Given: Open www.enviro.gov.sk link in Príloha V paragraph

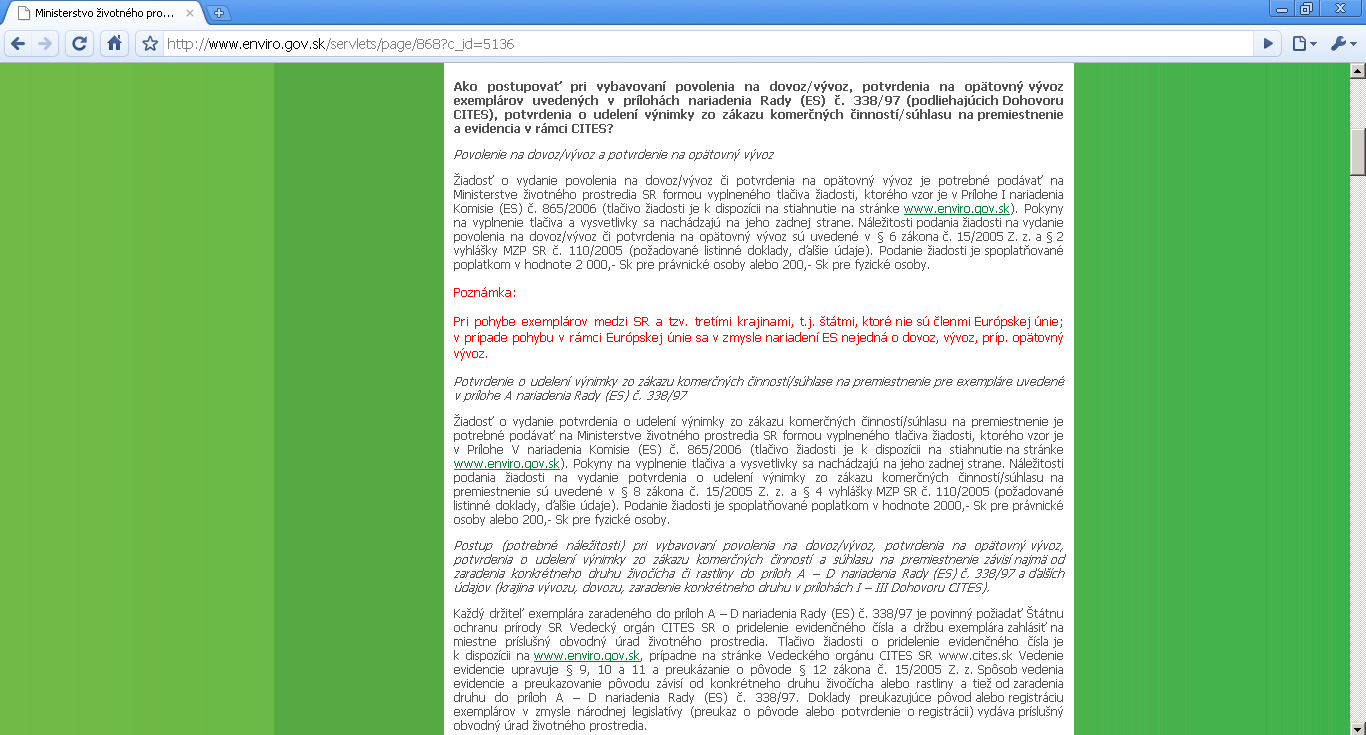Looking at the screenshot, I should tap(509, 464).
